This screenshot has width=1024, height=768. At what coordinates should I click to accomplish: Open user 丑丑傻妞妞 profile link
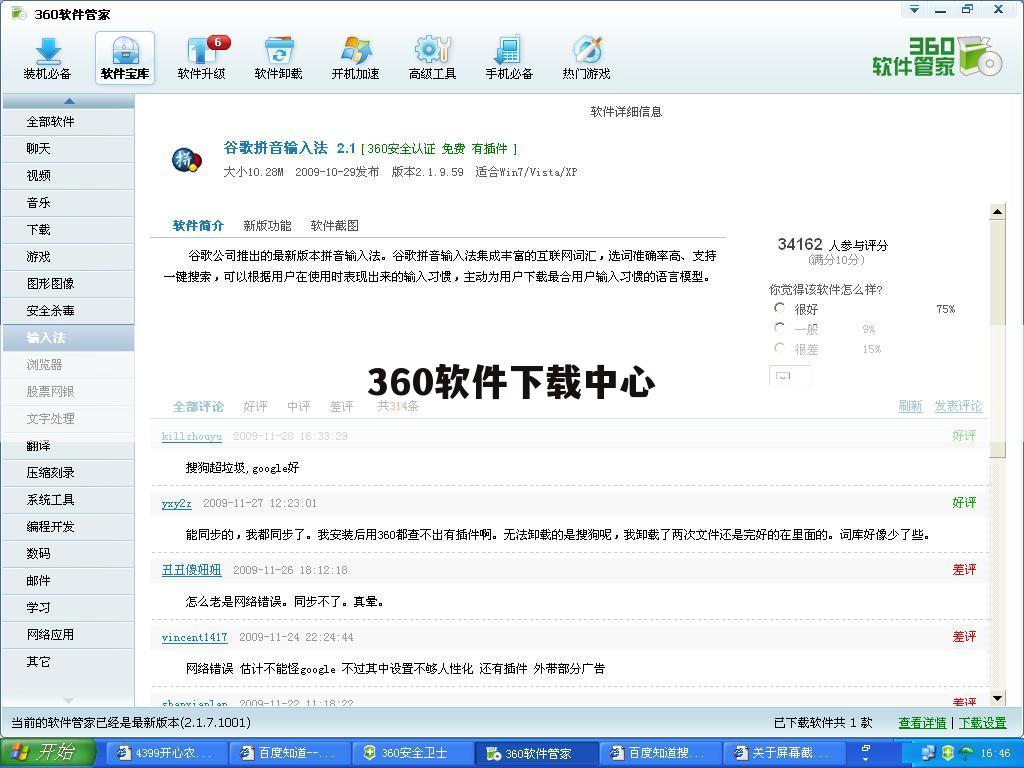pos(191,569)
